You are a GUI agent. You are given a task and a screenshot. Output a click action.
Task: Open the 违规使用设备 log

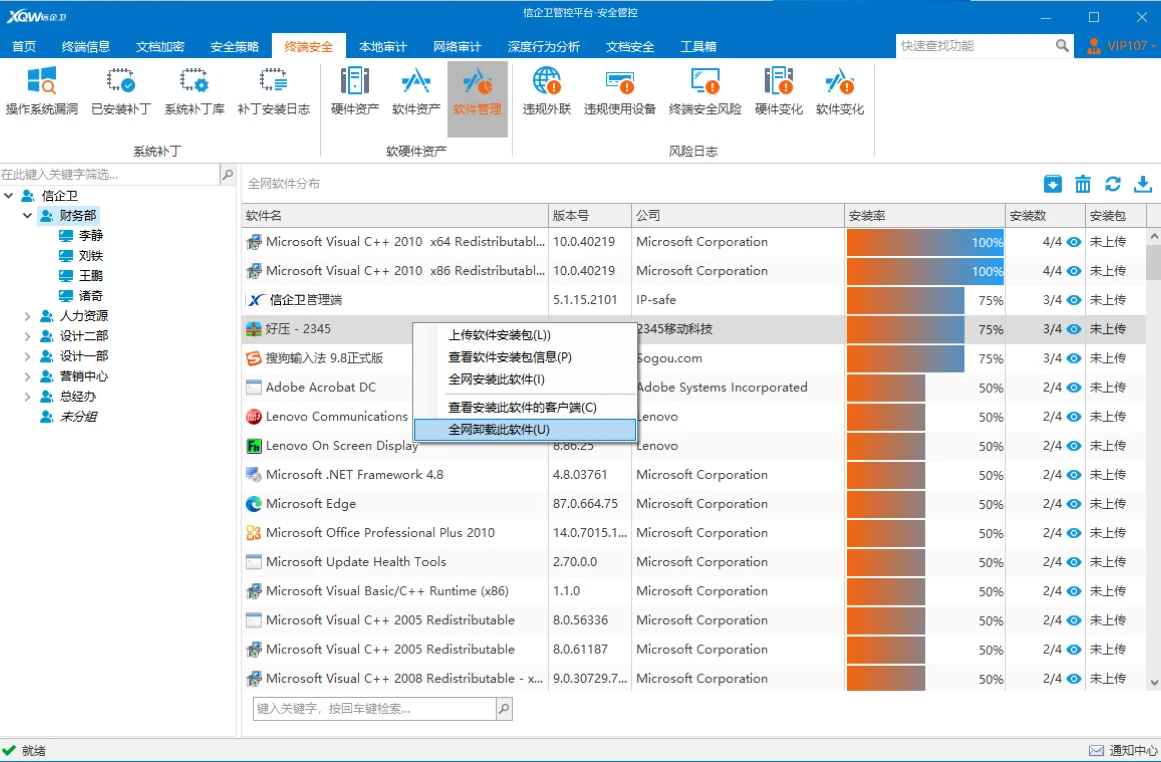pos(620,90)
